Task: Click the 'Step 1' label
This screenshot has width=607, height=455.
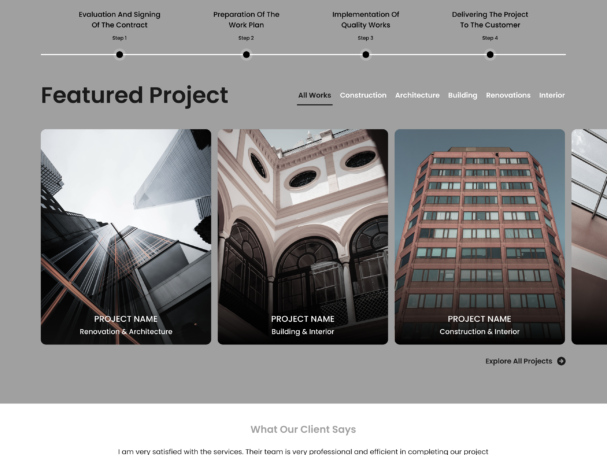Action: pos(119,38)
